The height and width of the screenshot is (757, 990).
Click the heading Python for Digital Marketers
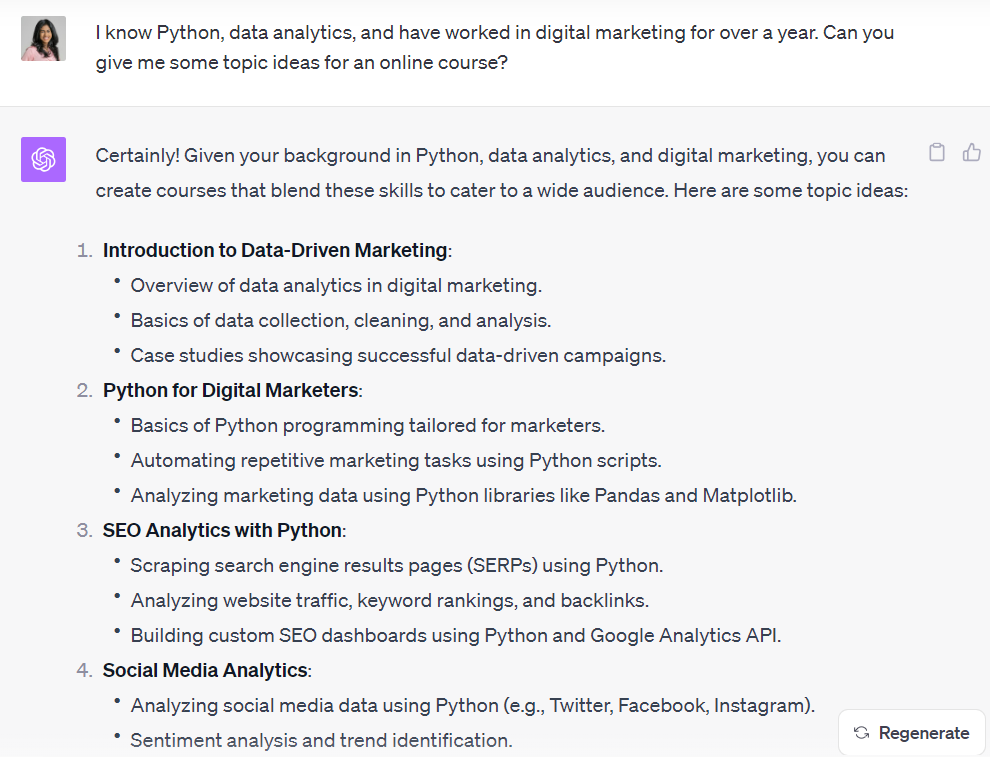pyautogui.click(x=229, y=390)
